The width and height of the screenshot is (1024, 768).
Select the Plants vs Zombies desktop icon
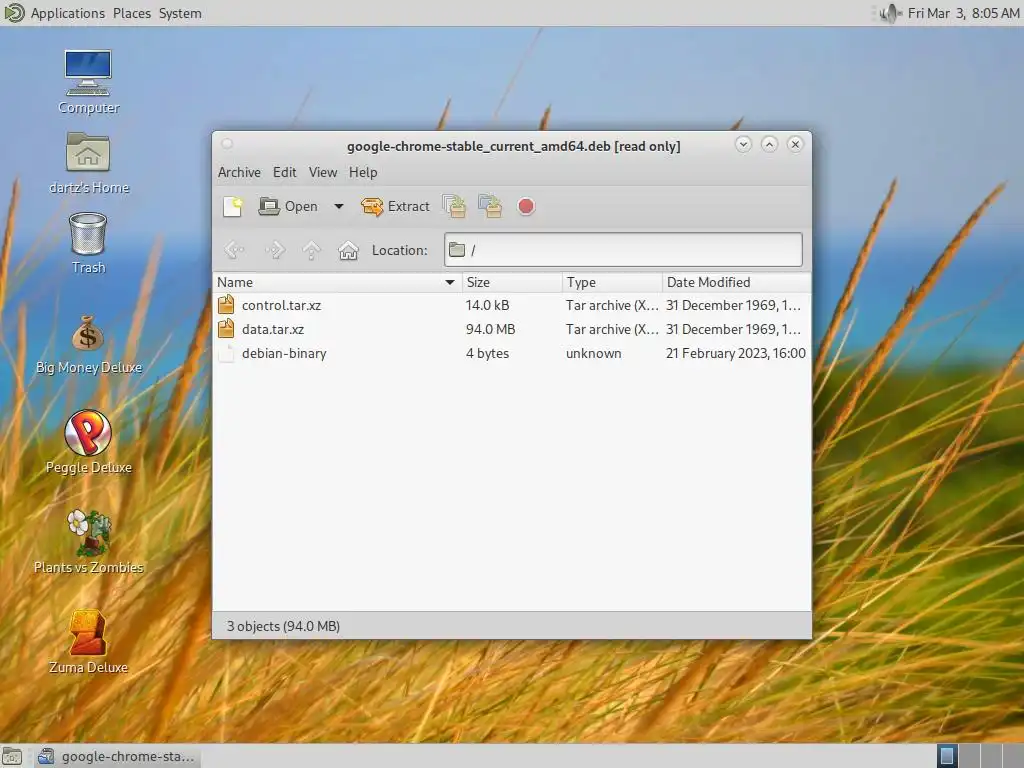(88, 542)
